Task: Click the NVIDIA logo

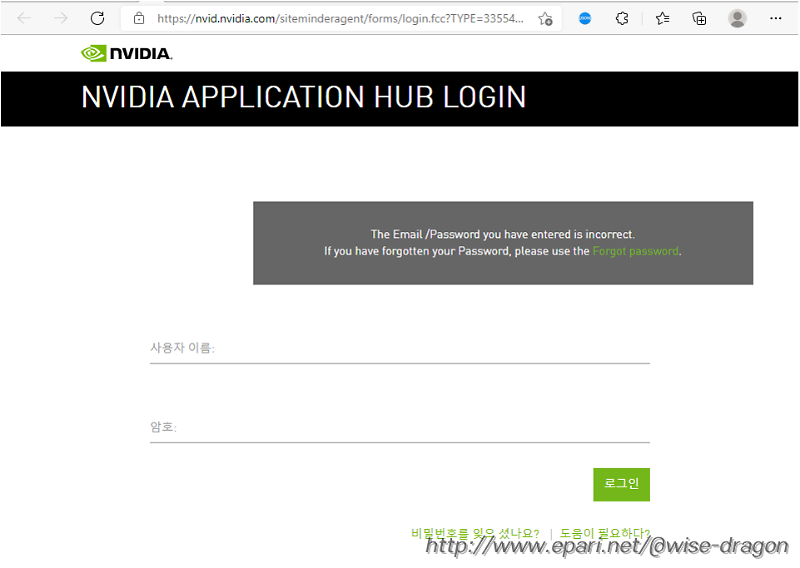Action: point(127,53)
